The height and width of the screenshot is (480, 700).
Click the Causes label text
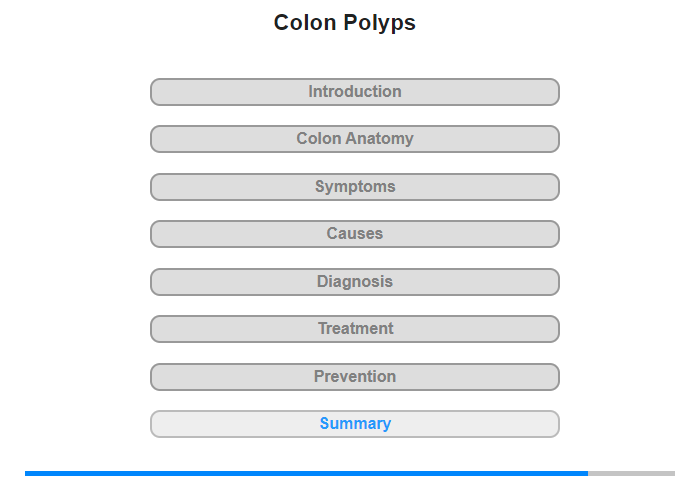[x=355, y=234]
